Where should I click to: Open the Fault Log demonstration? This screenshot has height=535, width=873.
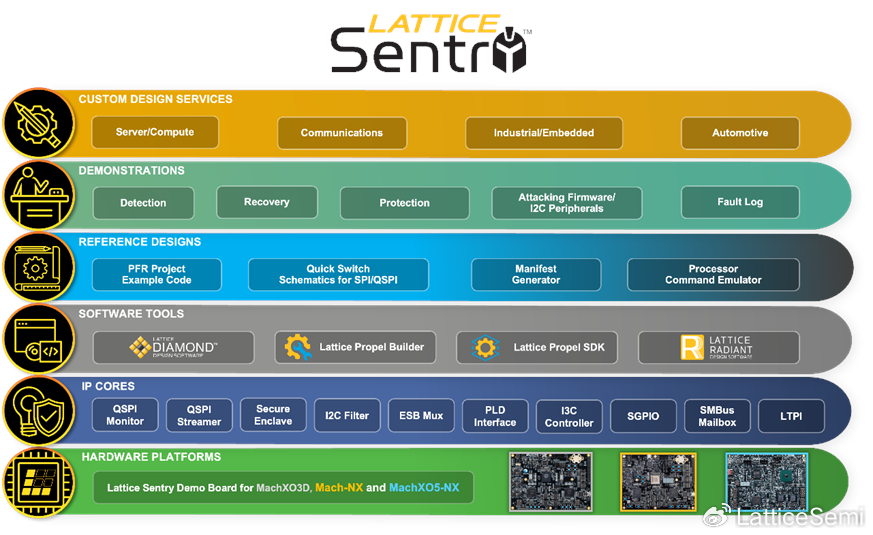pyautogui.click(x=740, y=202)
